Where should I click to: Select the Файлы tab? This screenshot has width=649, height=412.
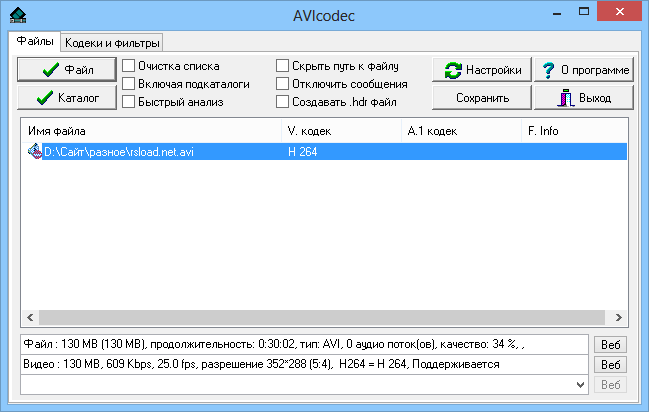click(35, 41)
